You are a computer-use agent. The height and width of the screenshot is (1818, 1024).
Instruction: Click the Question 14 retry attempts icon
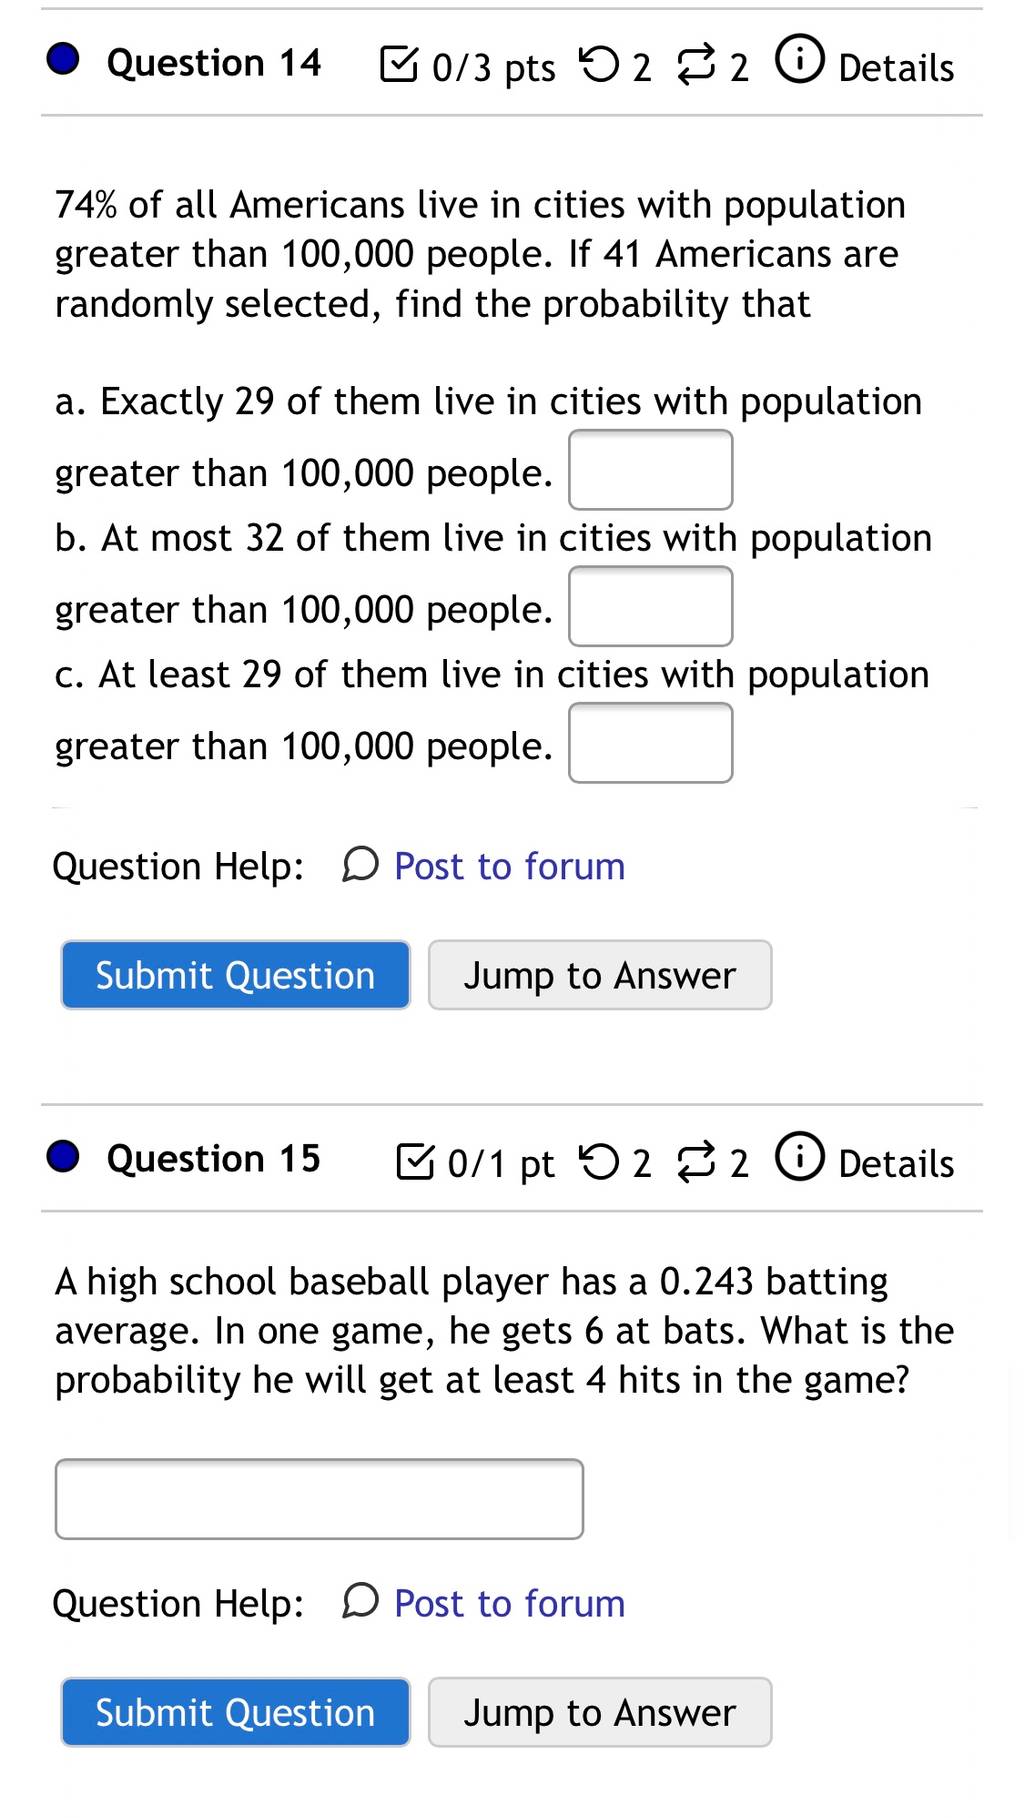(x=599, y=65)
